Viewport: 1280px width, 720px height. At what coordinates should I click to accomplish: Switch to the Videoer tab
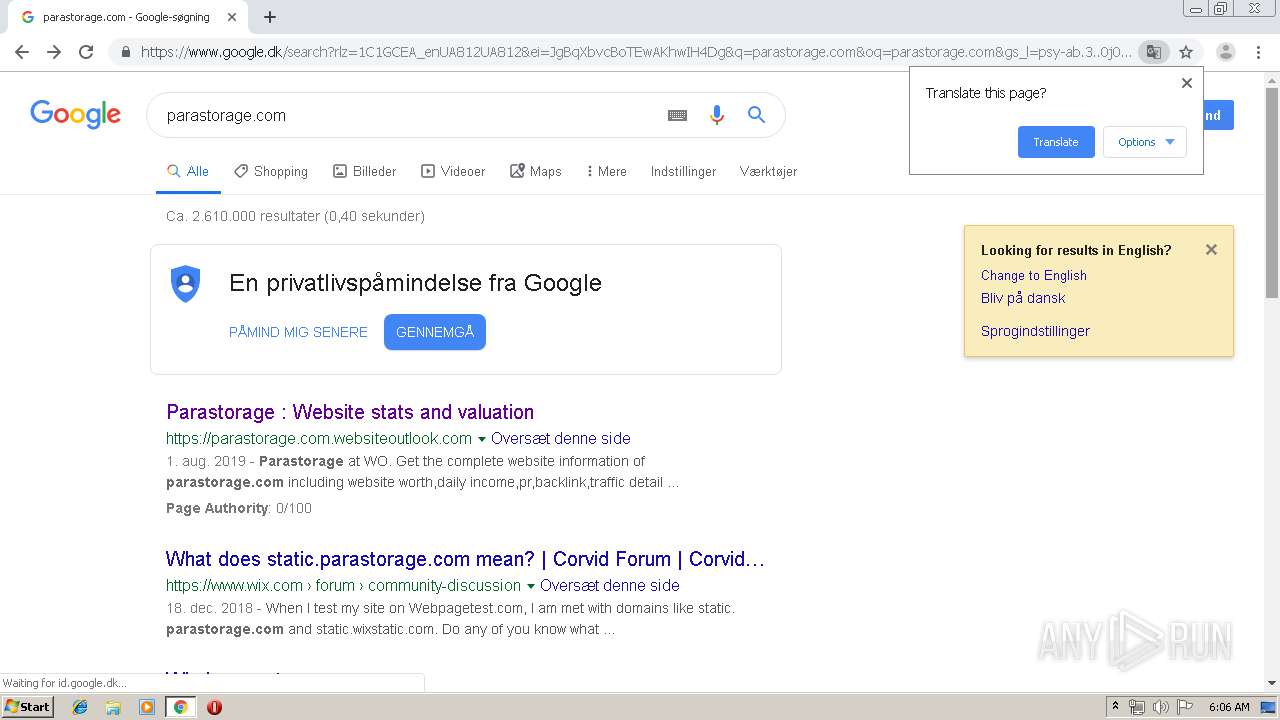click(x=453, y=171)
